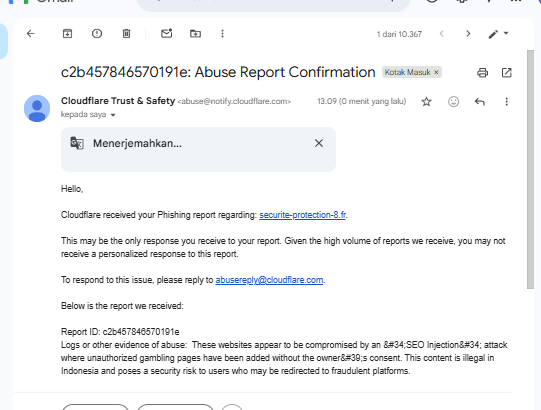Viewport: 541px width, 410px height.
Task: Open the Move to folder icon
Action: point(196,34)
